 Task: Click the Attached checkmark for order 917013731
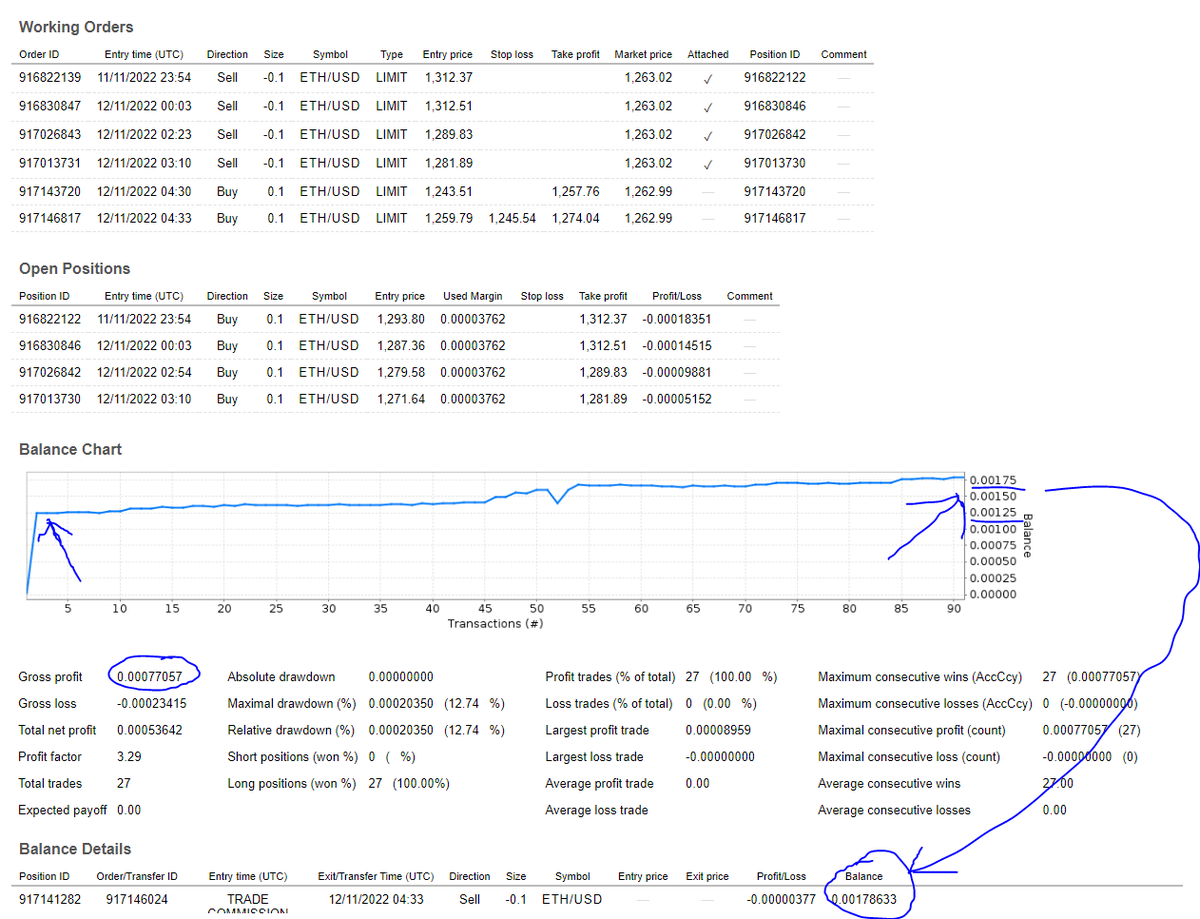708,164
